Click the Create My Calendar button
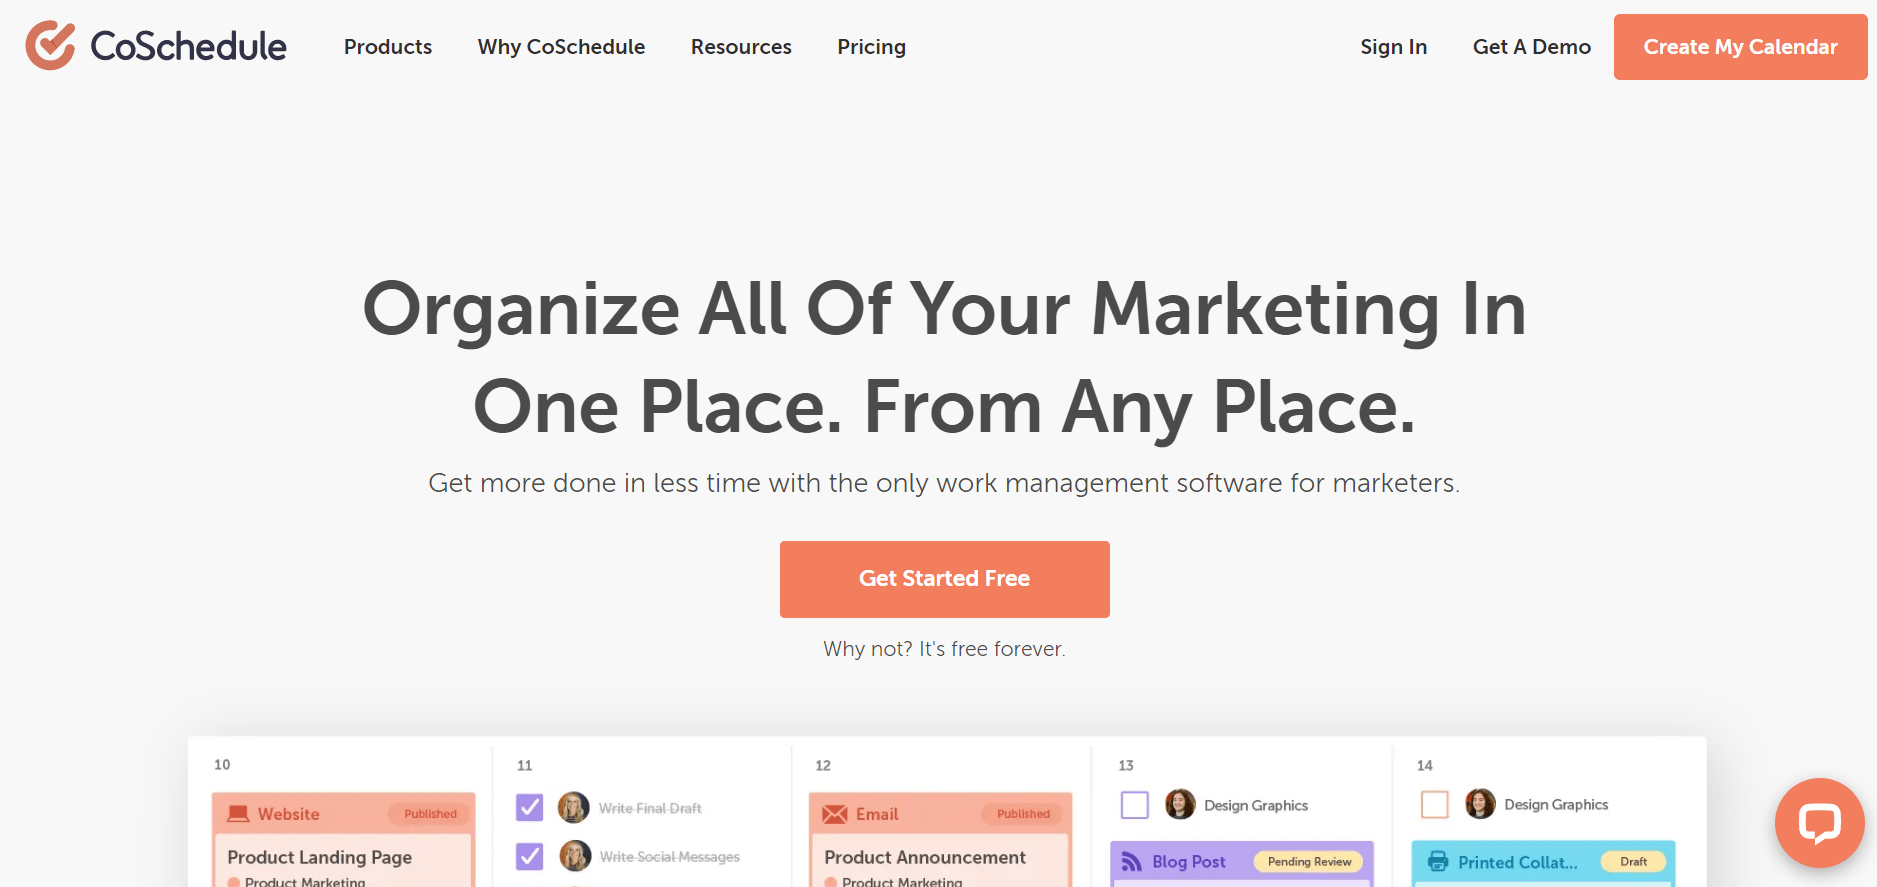The width and height of the screenshot is (1877, 887). (1739, 47)
